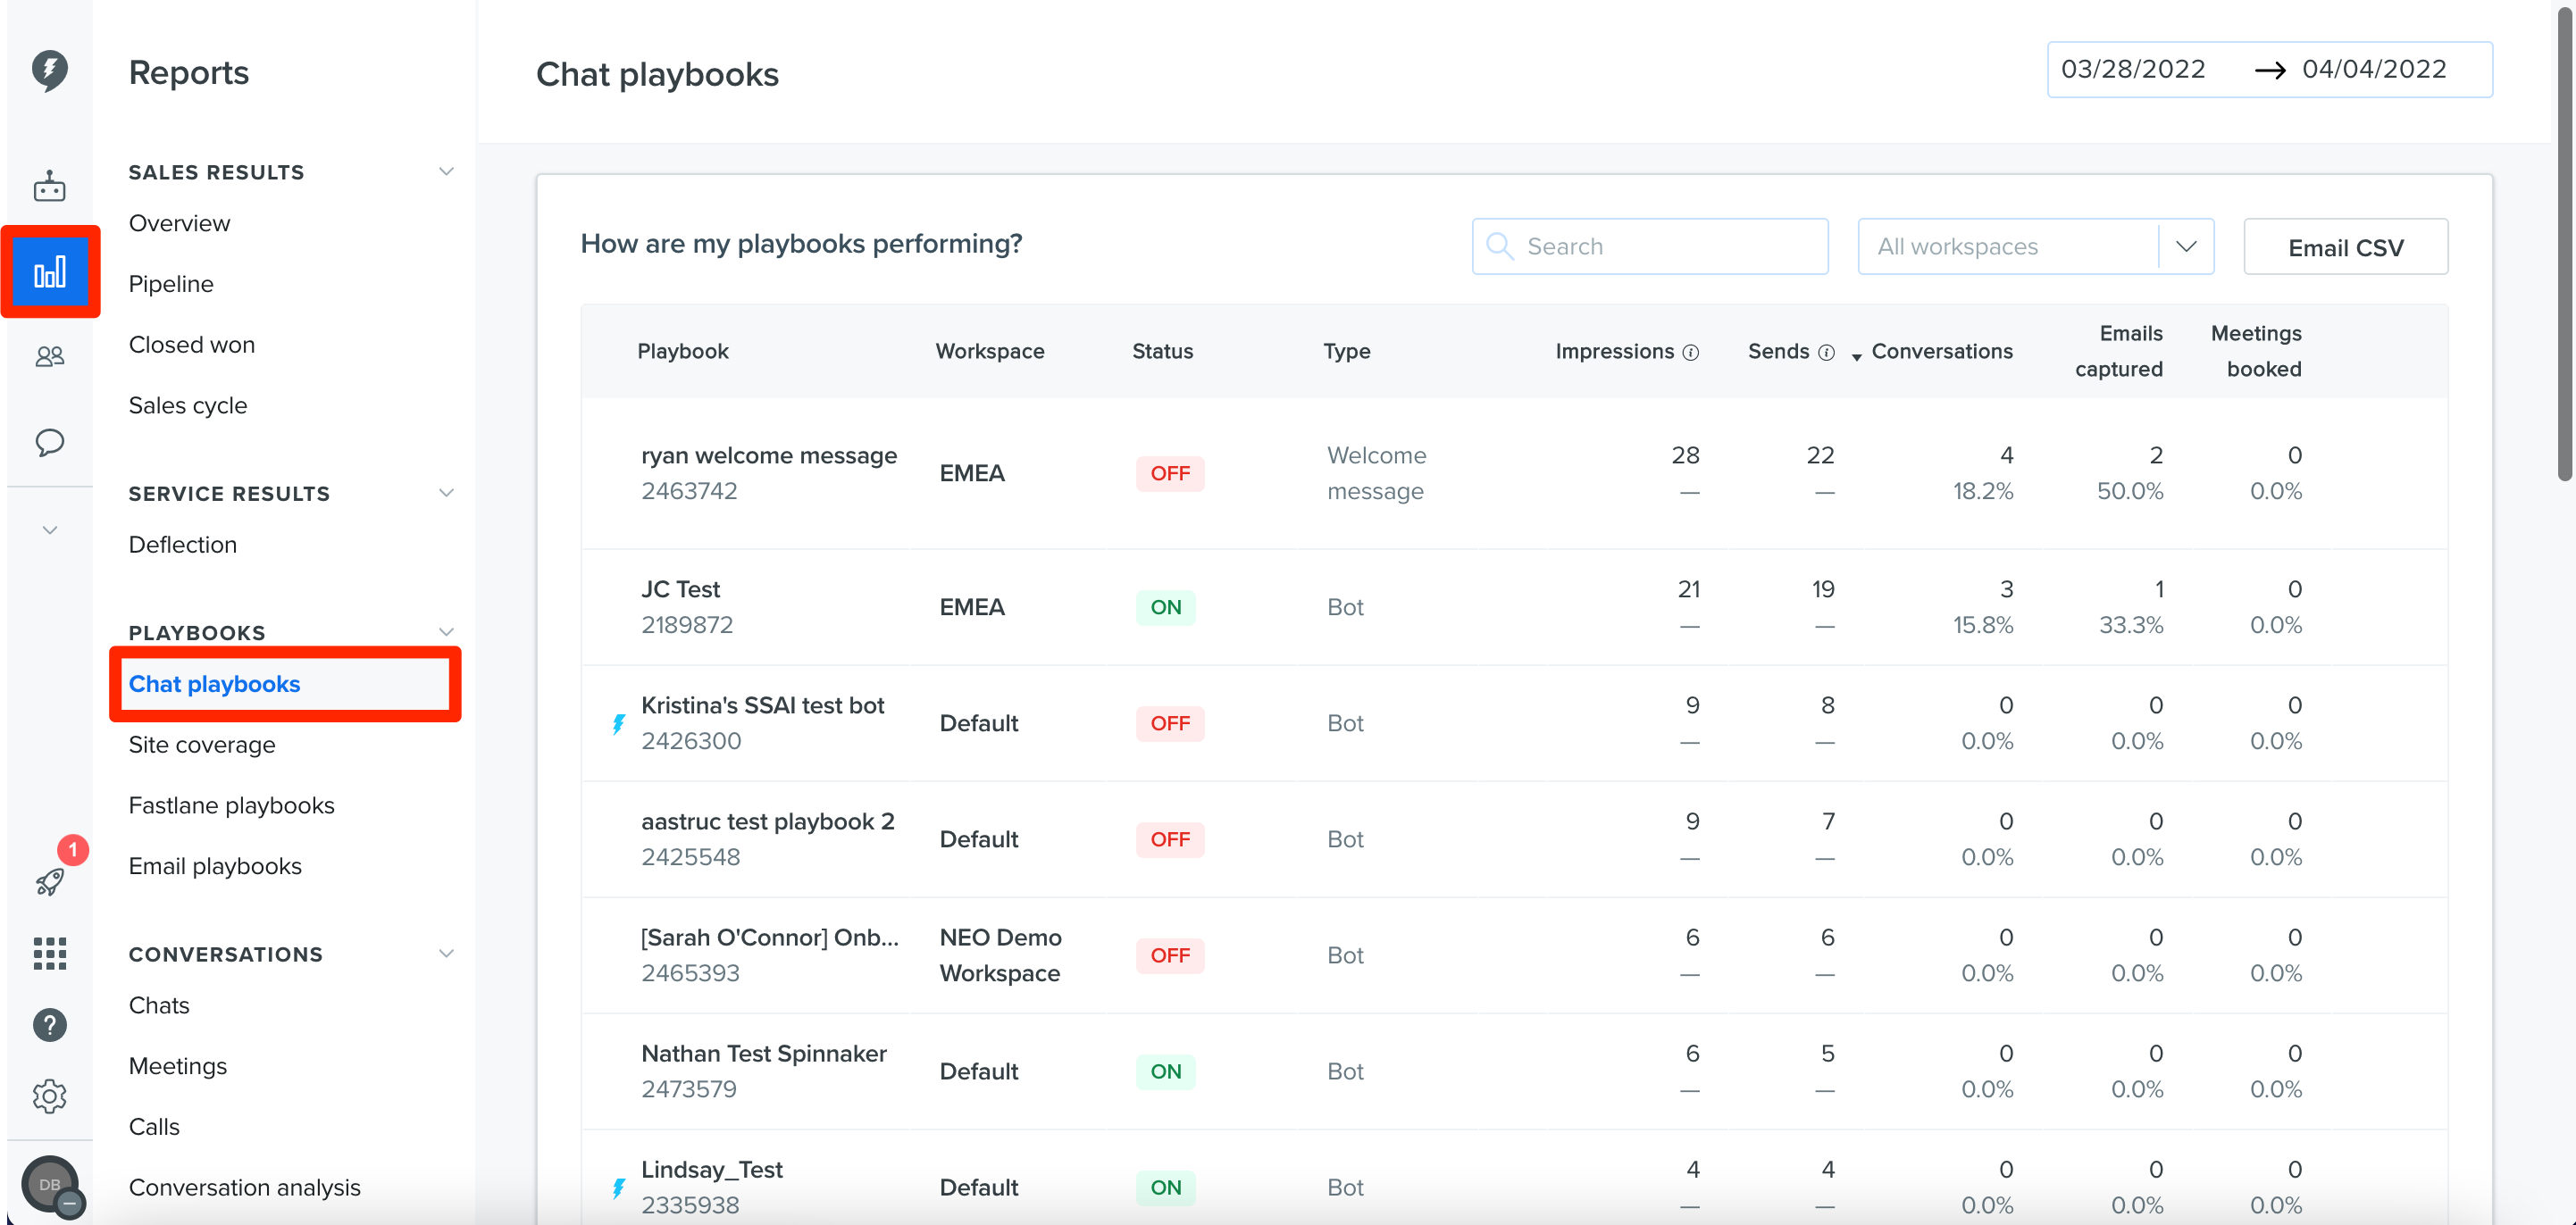The image size is (2576, 1225).
Task: Open the conversations chat bubble icon
Action: 50,442
